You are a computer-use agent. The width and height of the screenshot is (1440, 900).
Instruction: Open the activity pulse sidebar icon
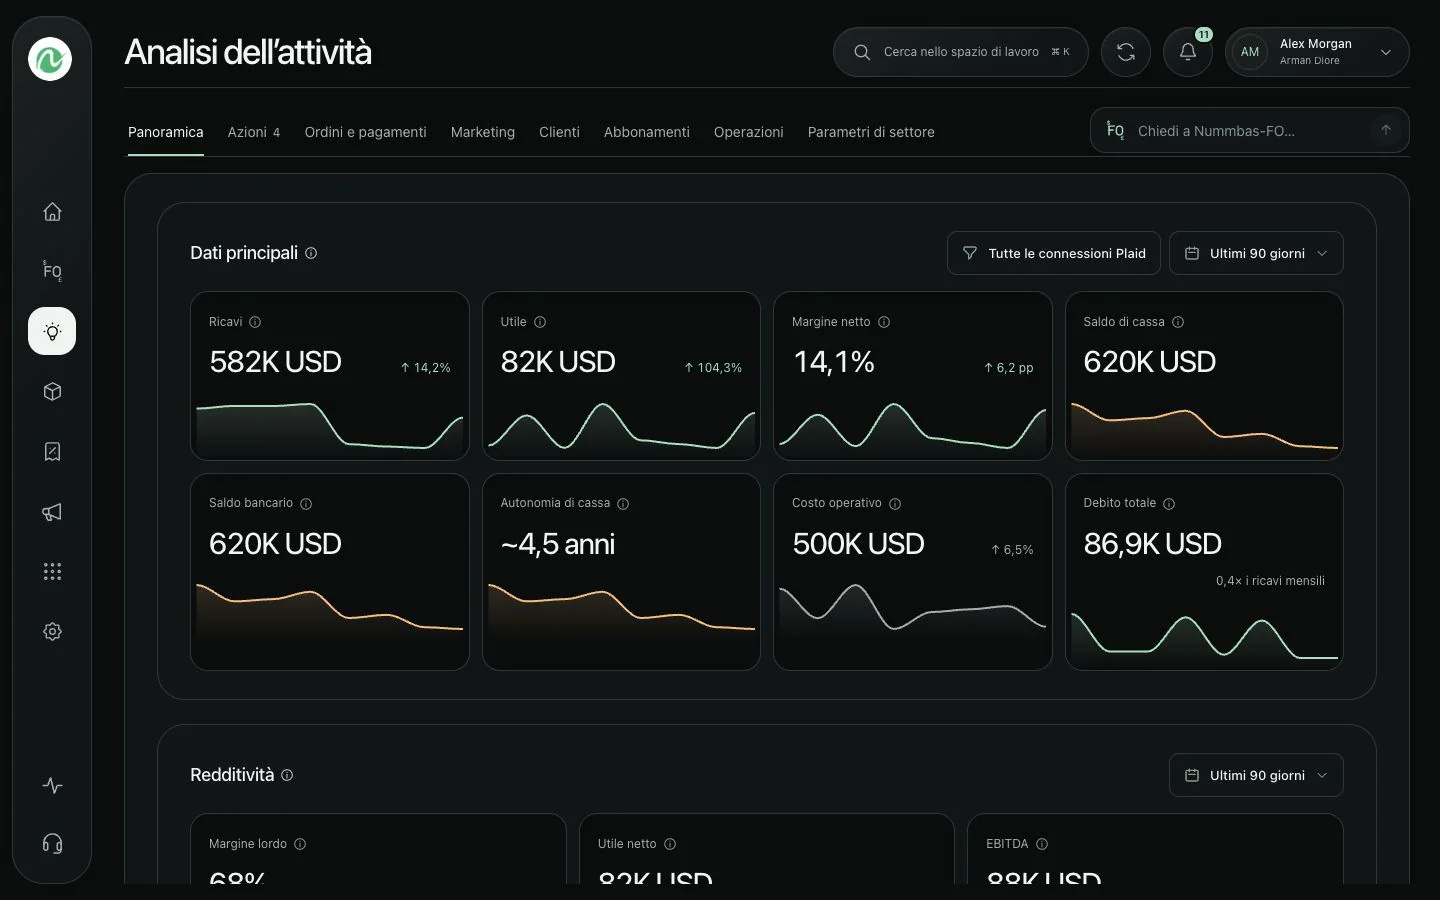click(x=52, y=786)
